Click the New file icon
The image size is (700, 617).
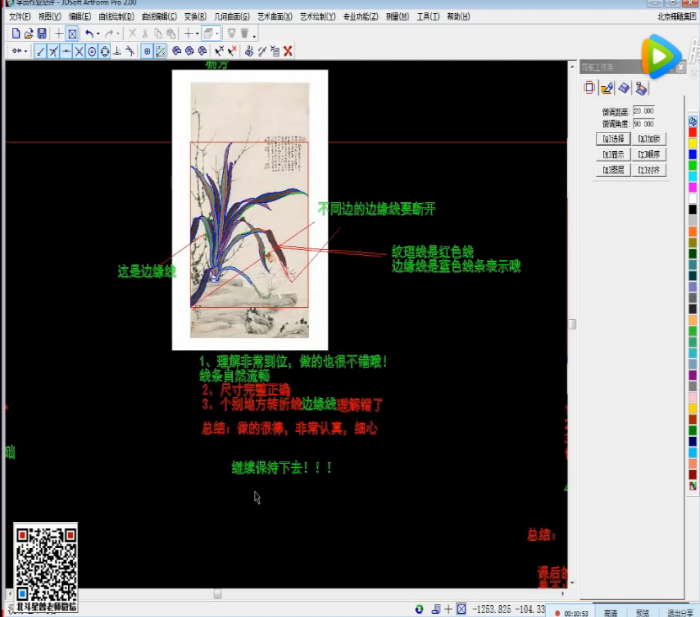16,34
